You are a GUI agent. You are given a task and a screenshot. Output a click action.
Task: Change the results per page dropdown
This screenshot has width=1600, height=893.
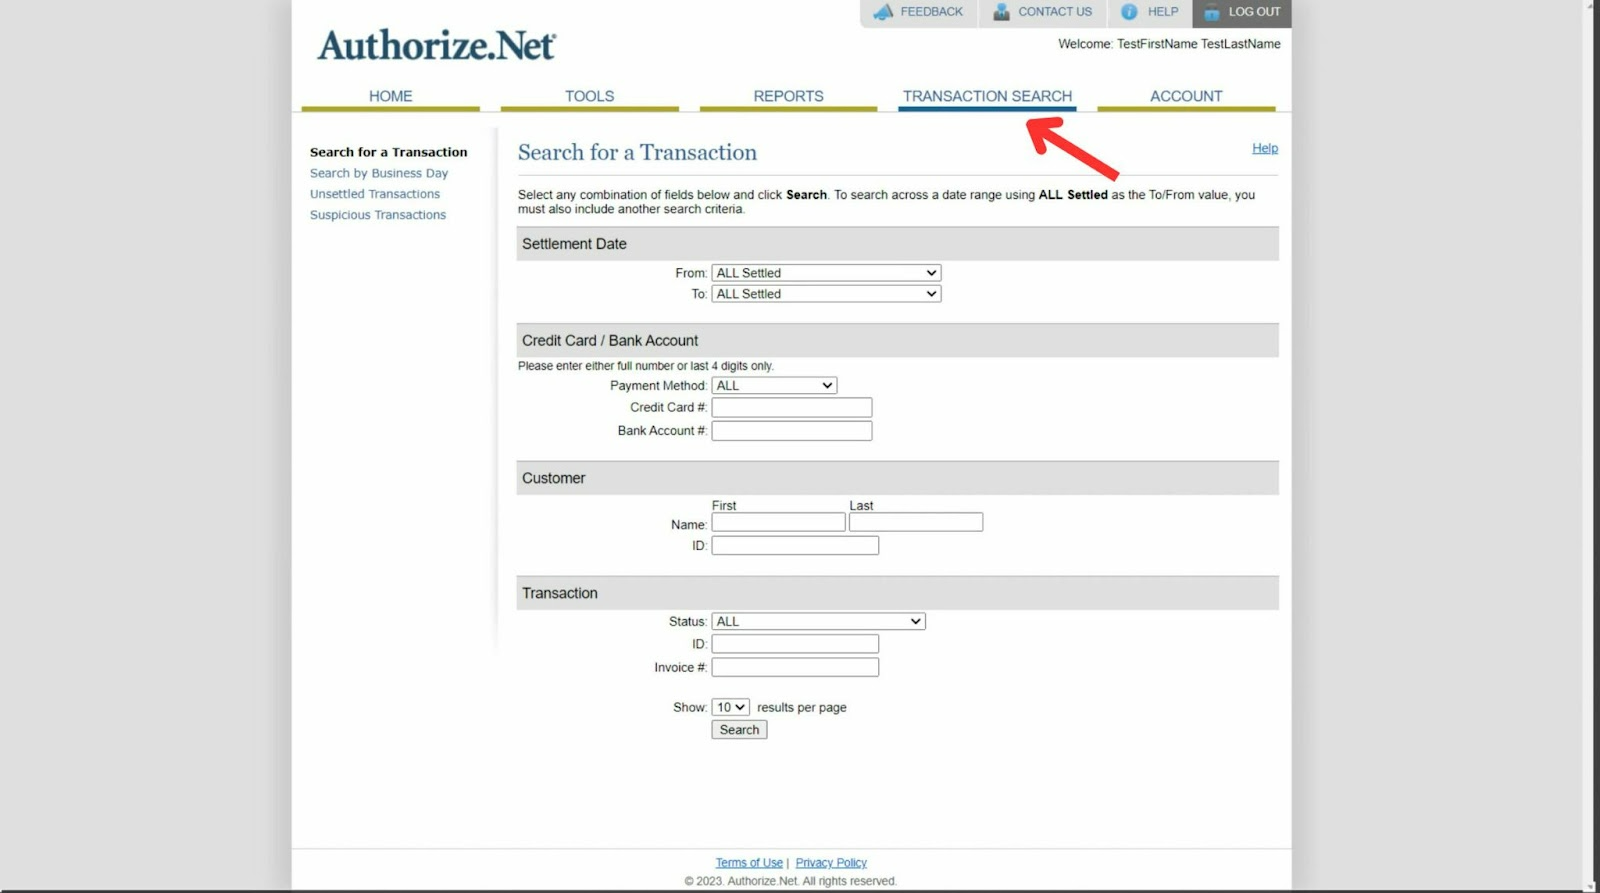(730, 708)
